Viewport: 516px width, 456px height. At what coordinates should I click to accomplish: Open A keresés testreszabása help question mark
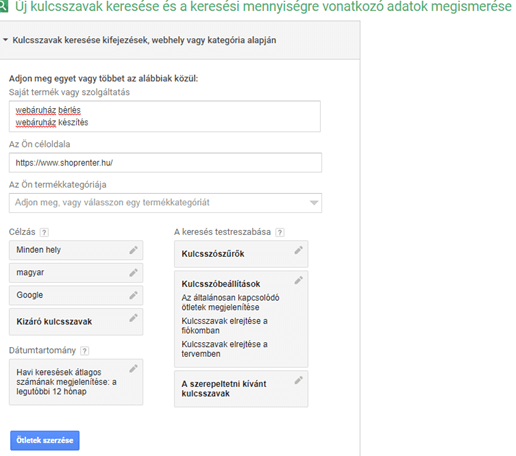point(280,232)
